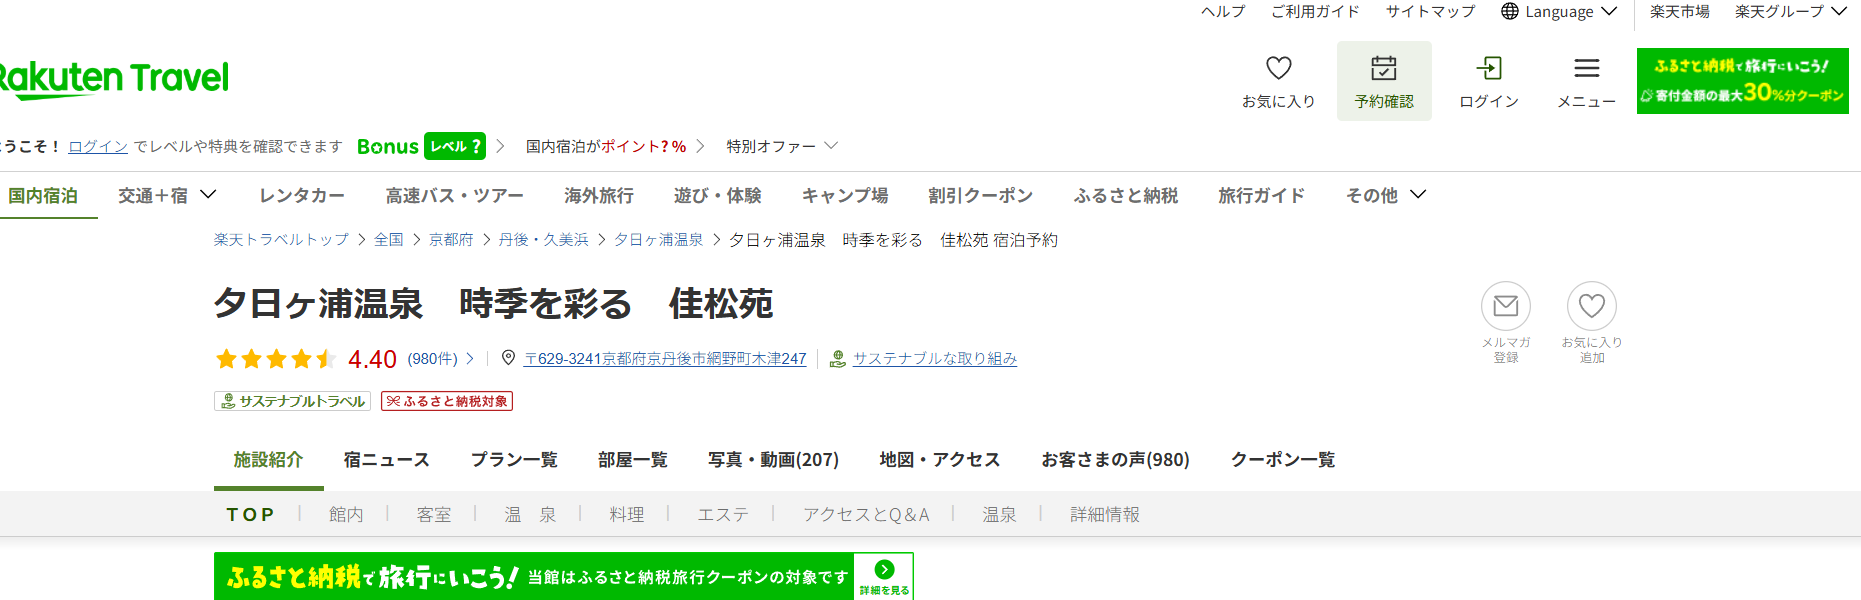Open the (980件) reviews link
1861x600 pixels.
pos(433,359)
